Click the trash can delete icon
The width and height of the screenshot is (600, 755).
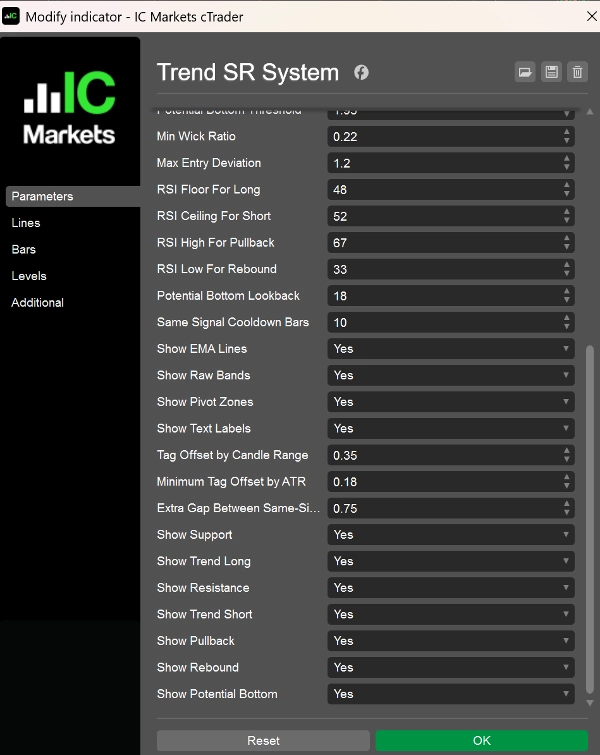point(577,72)
